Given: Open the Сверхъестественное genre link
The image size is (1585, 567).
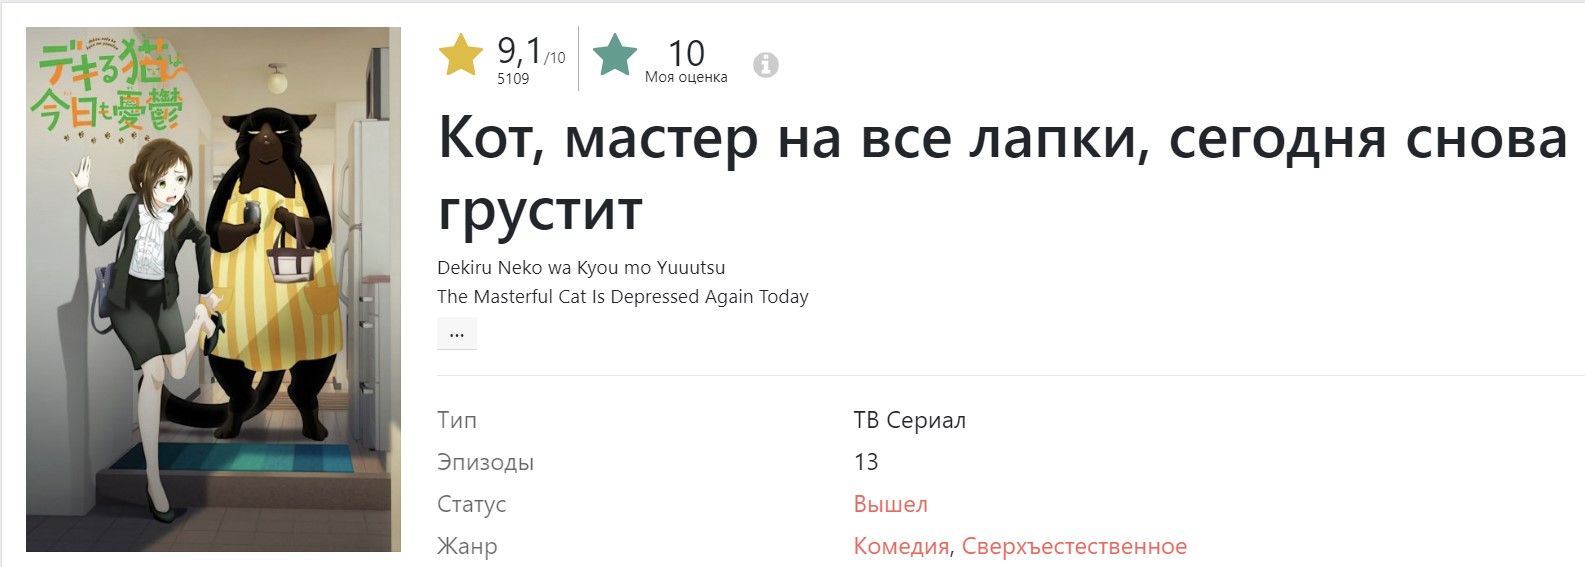Looking at the screenshot, I should click(x=1074, y=546).
